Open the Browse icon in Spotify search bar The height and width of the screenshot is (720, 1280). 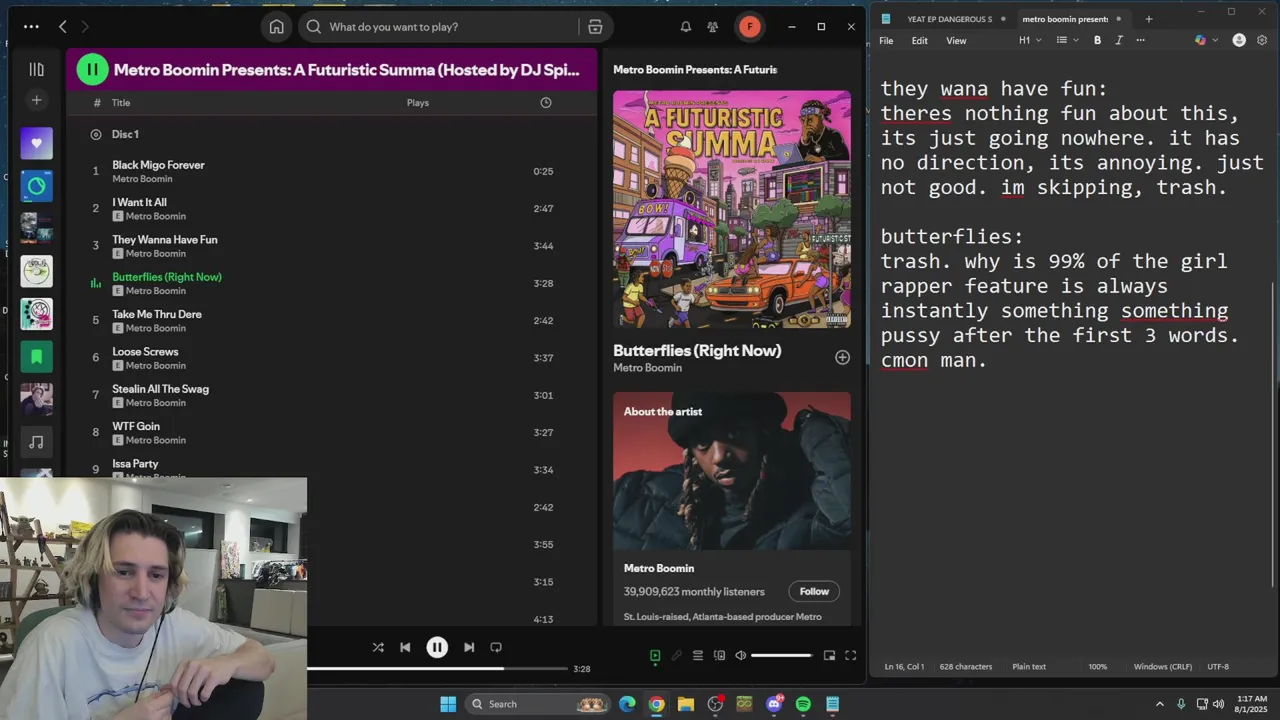tap(595, 27)
